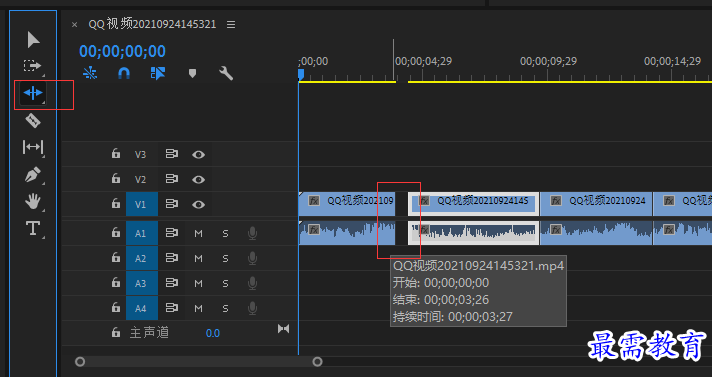Select the Ripple Edit tool
The width and height of the screenshot is (712, 377).
pos(33,93)
